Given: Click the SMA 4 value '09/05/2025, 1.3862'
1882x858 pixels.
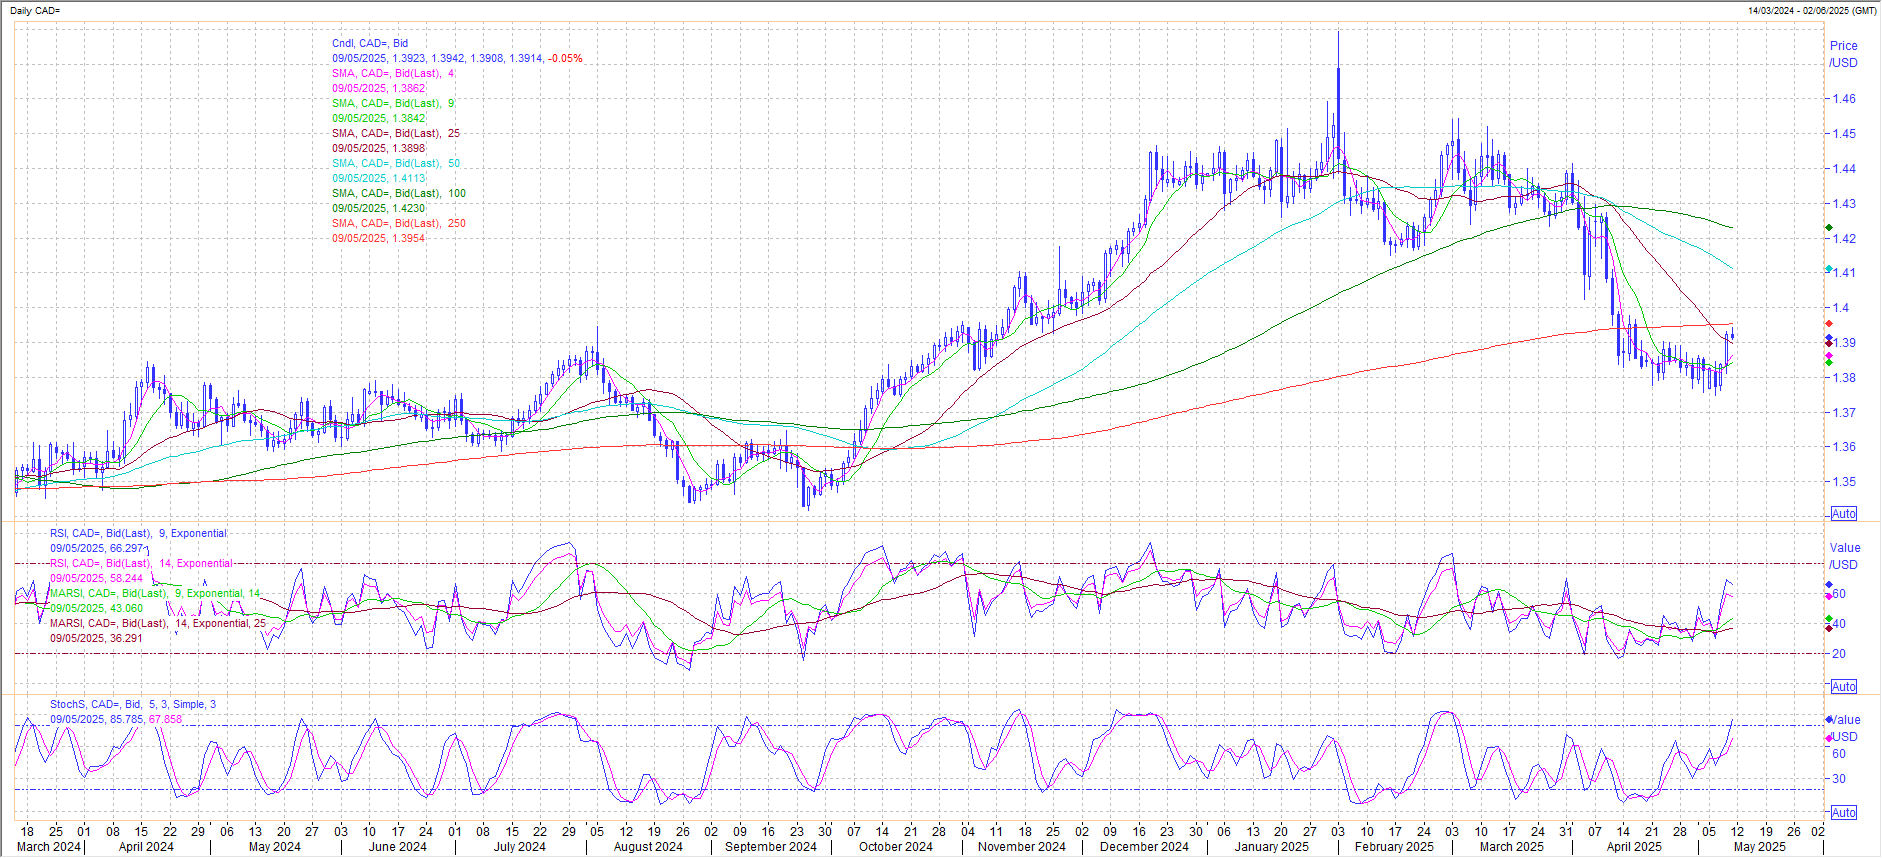Looking at the screenshot, I should click(379, 88).
